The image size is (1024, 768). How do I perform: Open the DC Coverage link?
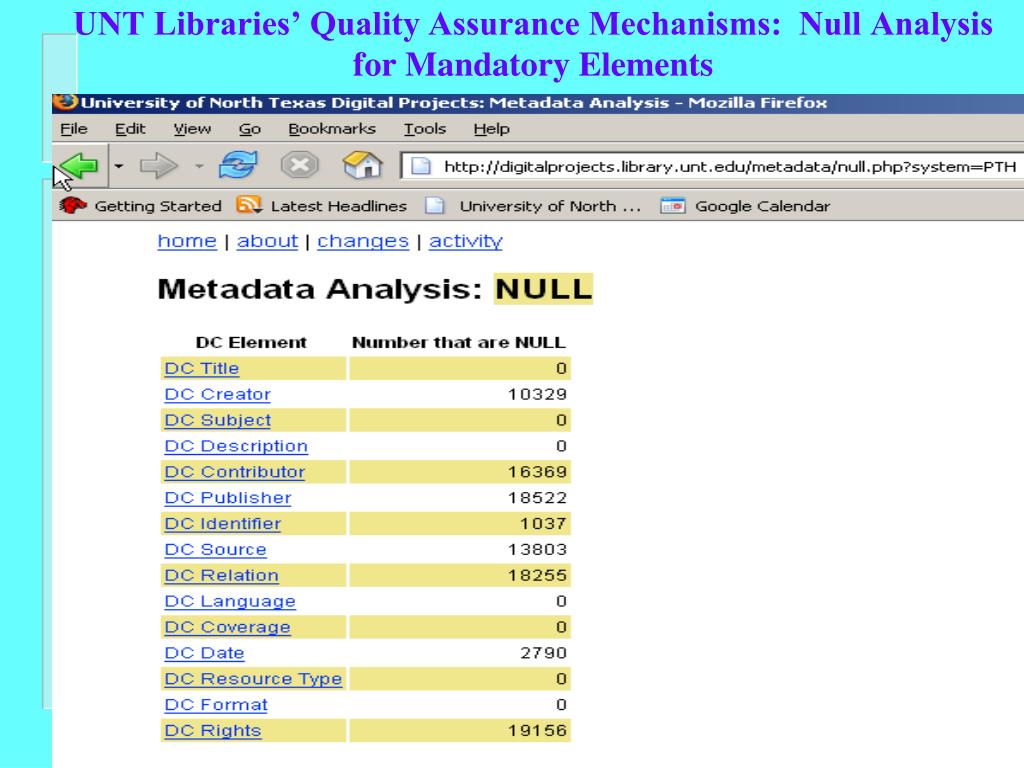coord(227,628)
